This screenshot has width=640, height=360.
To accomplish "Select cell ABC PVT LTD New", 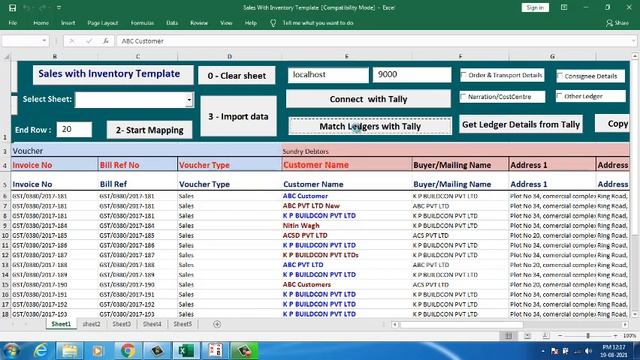I will coord(347,206).
